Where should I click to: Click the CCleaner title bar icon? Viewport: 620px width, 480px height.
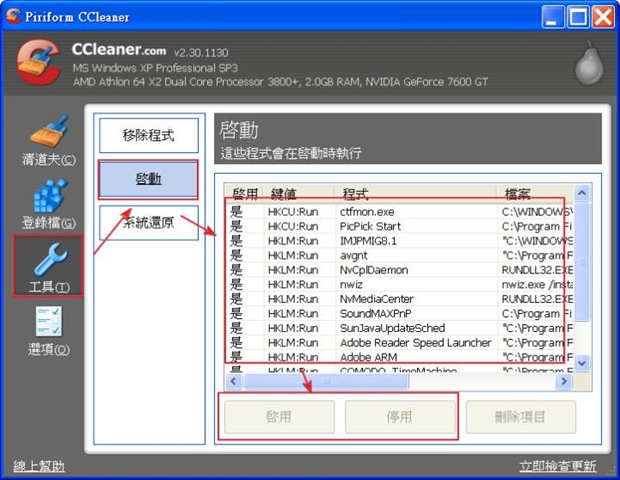click(x=13, y=16)
